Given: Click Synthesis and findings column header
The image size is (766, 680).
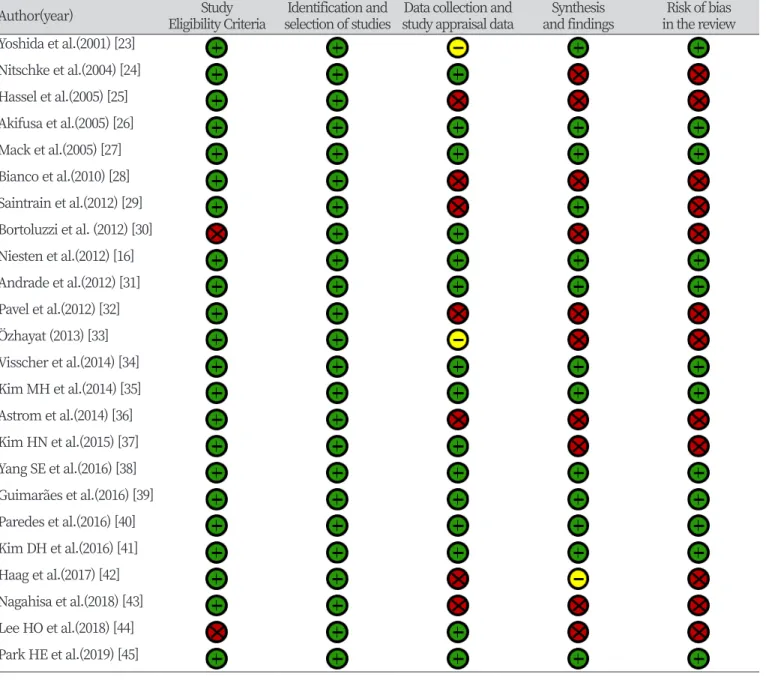Looking at the screenshot, I should 578,16.
